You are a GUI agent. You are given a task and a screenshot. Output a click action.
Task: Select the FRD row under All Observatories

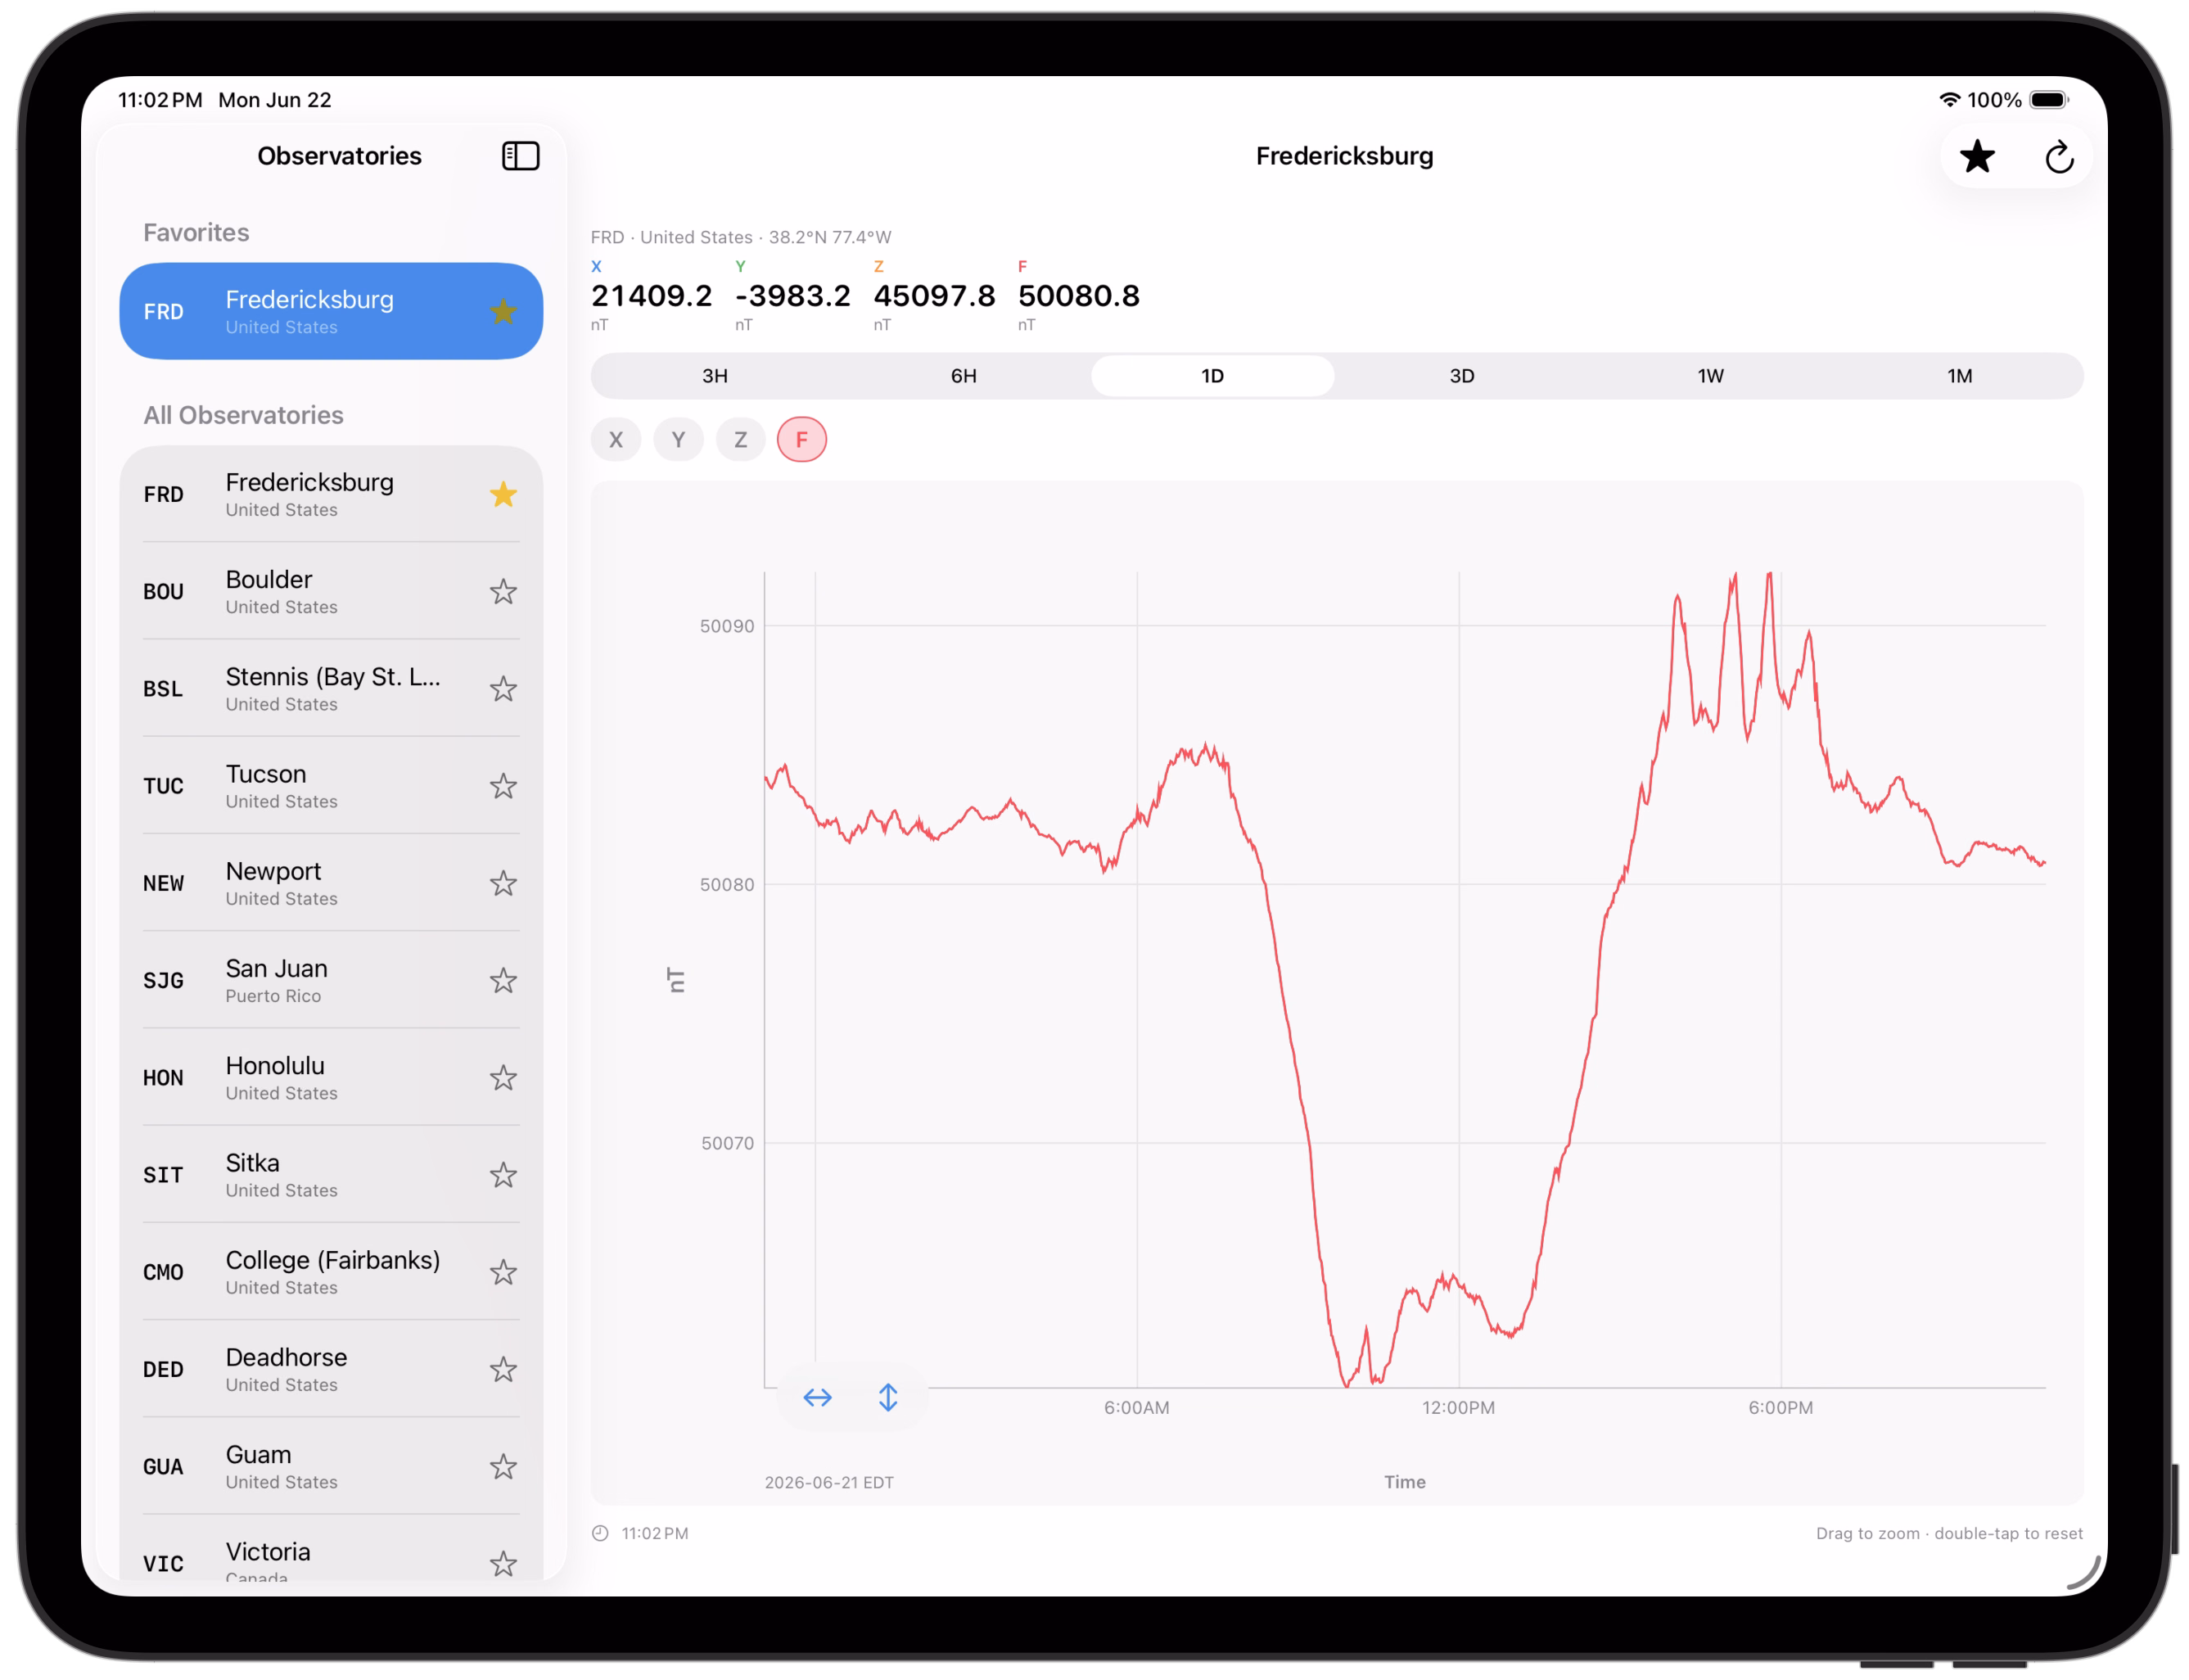coord(331,494)
